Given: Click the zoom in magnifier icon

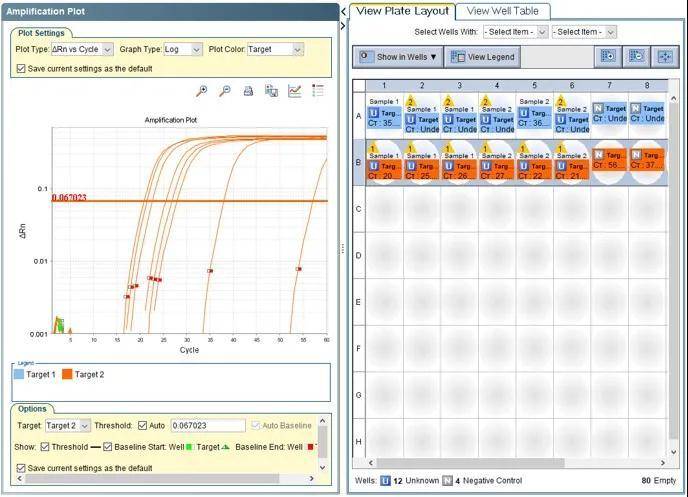Looking at the screenshot, I should pos(203,91).
